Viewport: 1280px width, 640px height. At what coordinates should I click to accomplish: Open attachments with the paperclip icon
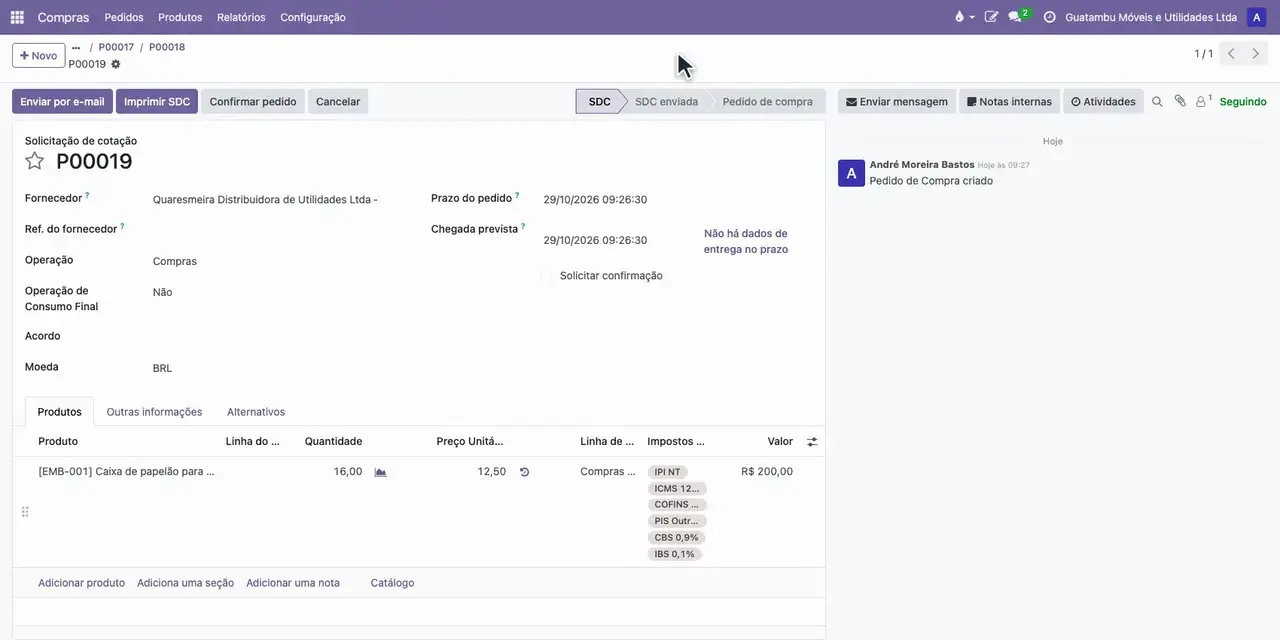point(1180,101)
